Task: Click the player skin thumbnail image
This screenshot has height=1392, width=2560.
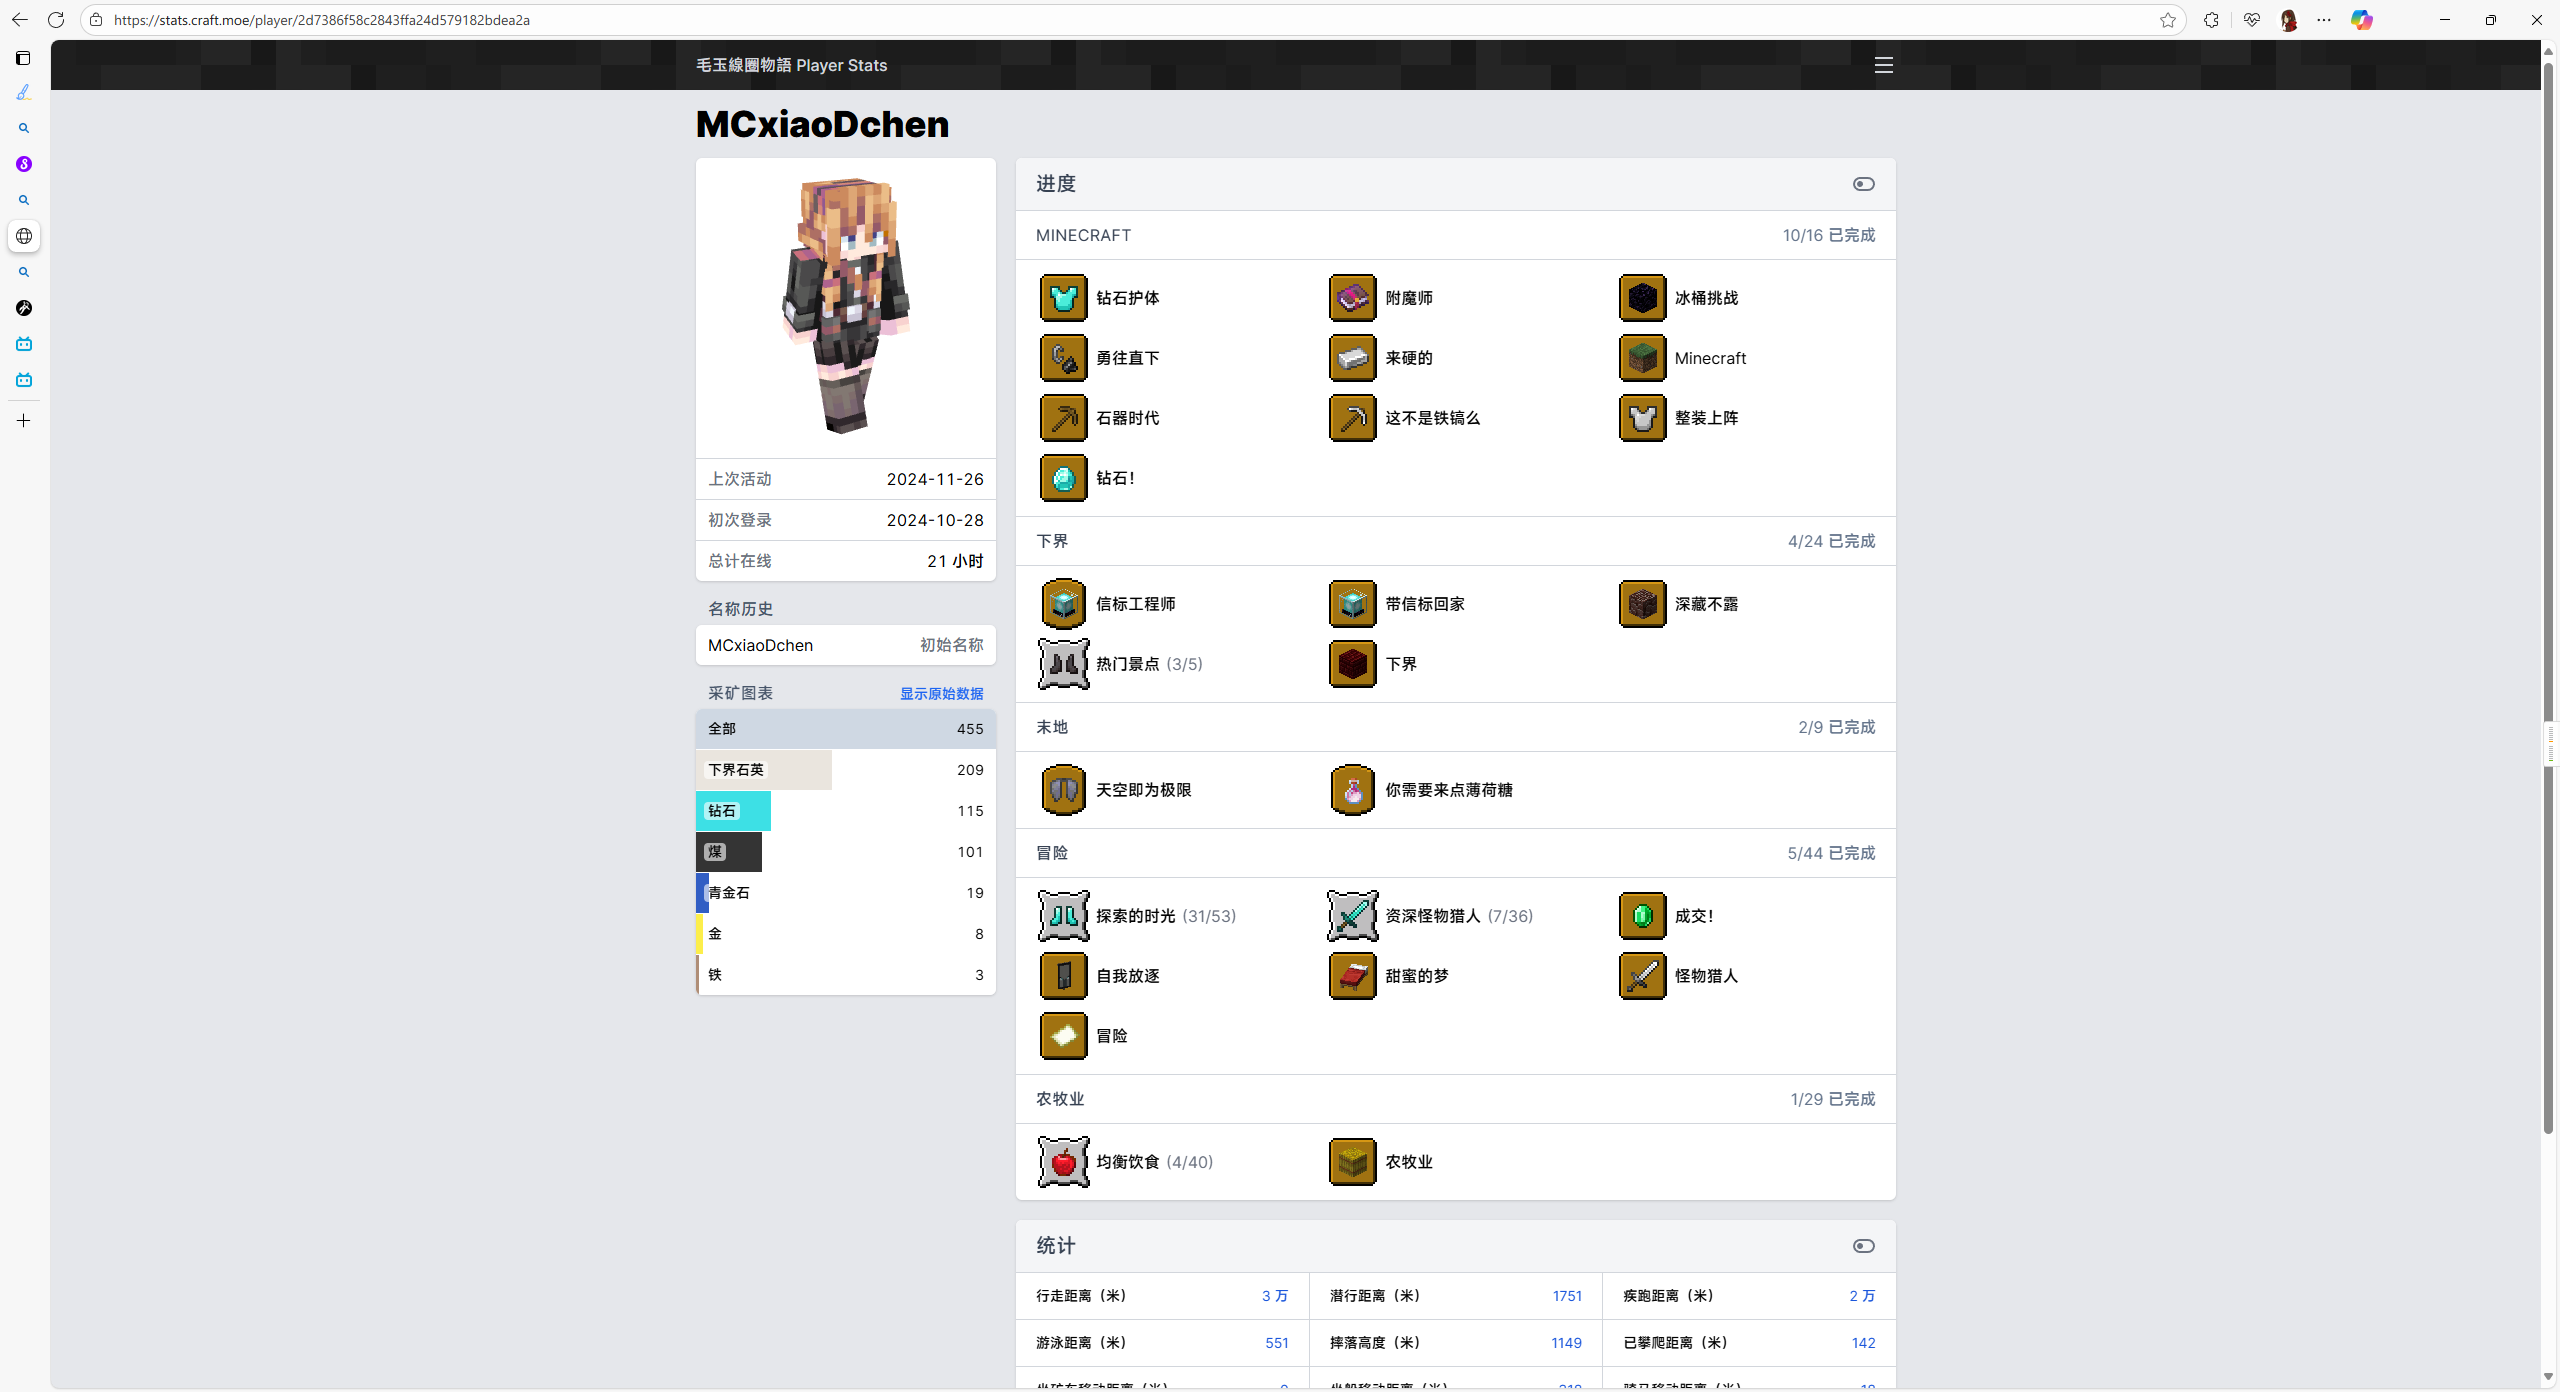Action: [846, 305]
